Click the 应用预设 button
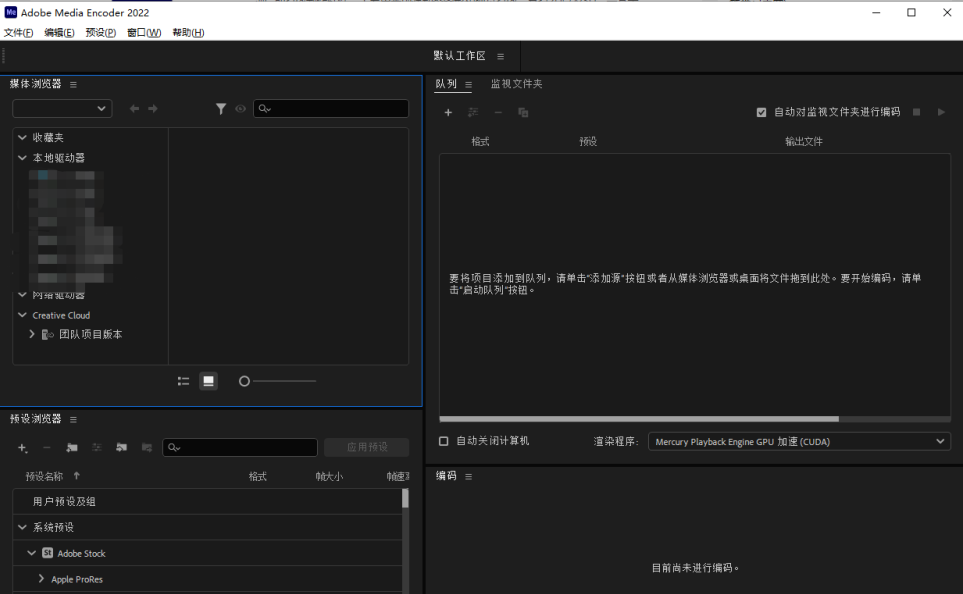The height and width of the screenshot is (594, 963). click(x=367, y=447)
